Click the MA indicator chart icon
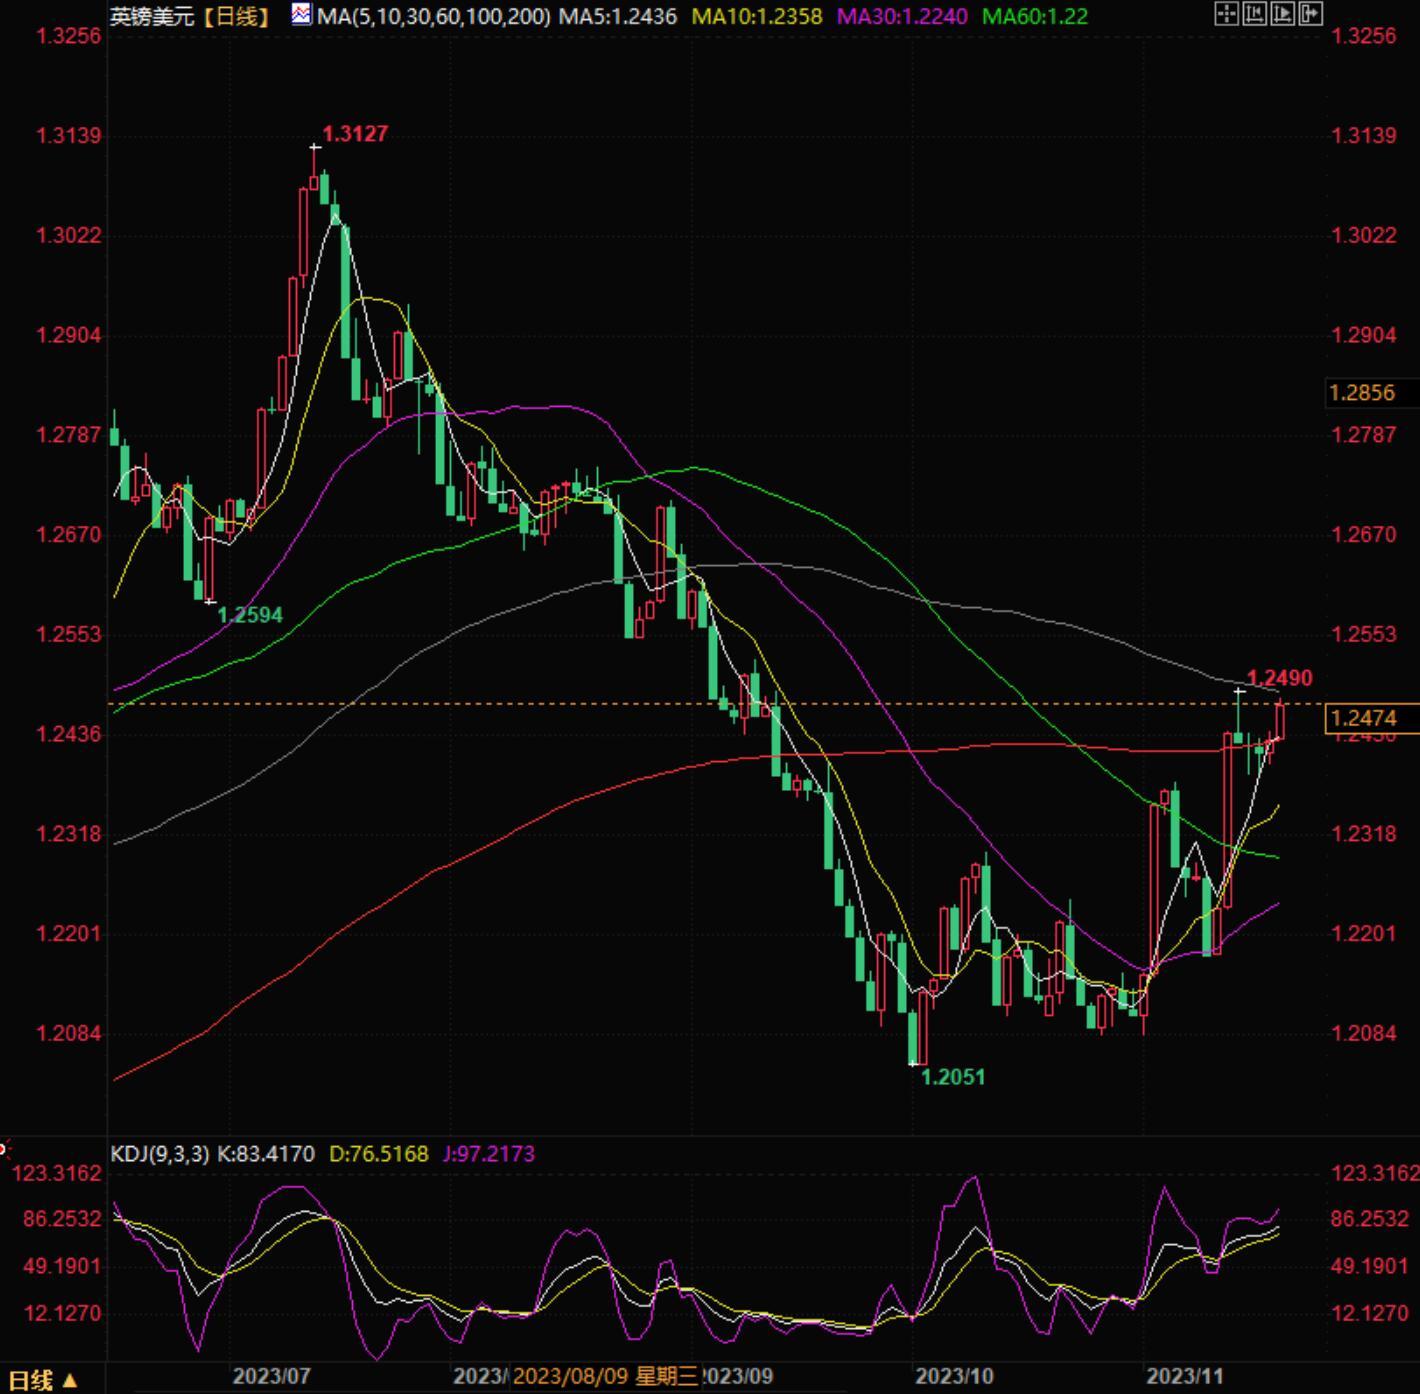1420x1394 pixels. [x=301, y=14]
